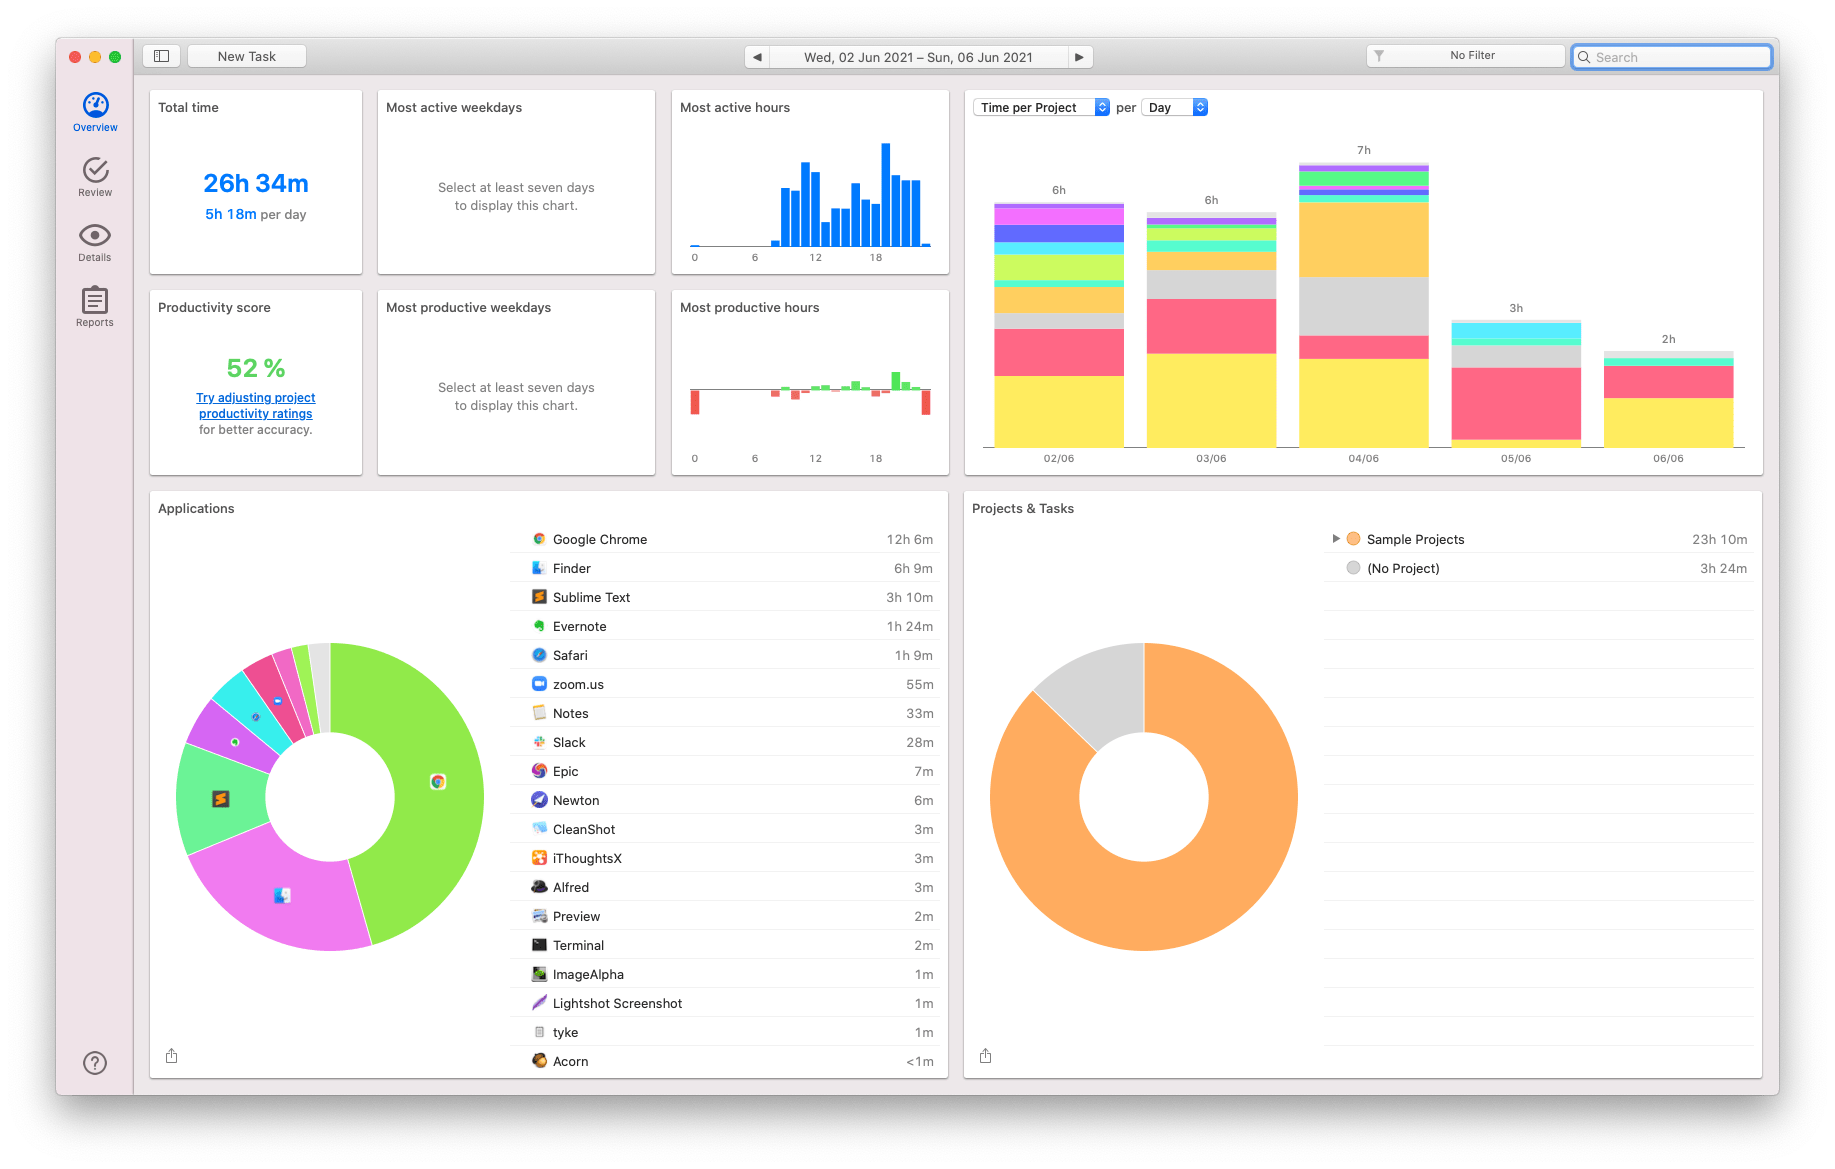Go to the next date range
Screen dimensions: 1835x1169
point(1079,57)
